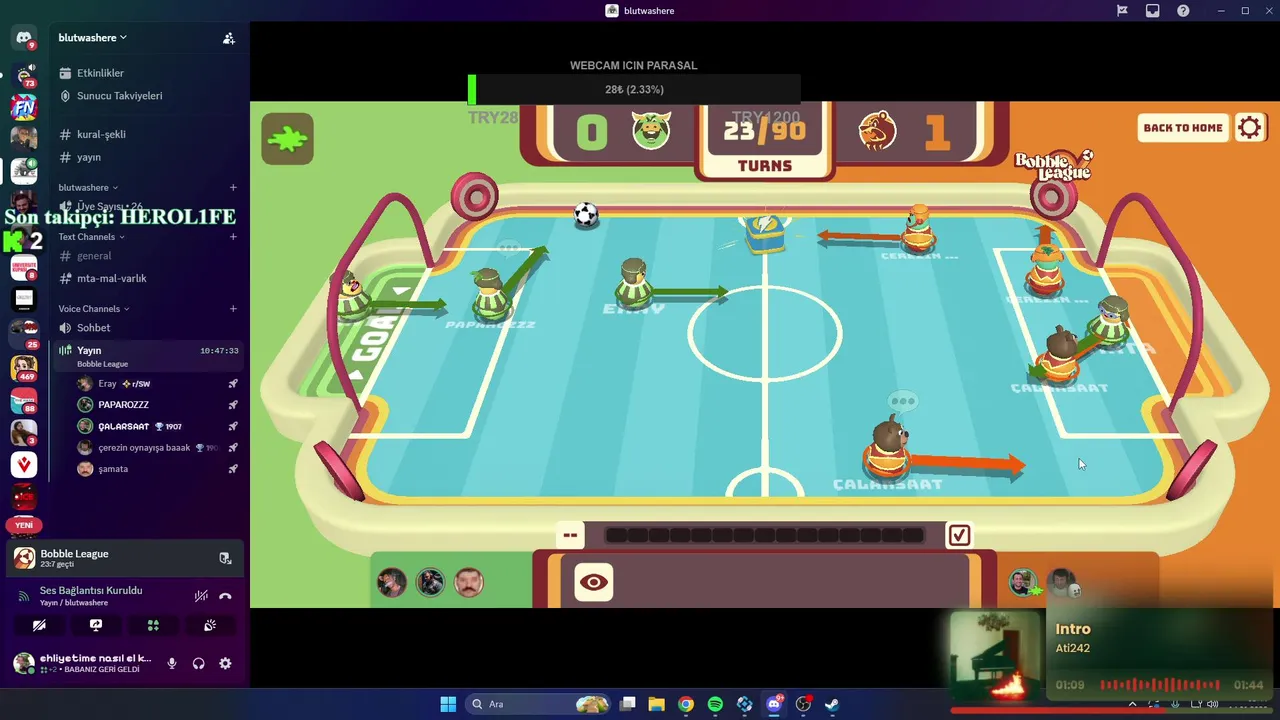Expand hidden system tray icons chevron
Image resolution: width=1280 pixels, height=720 pixels.
(x=1132, y=704)
